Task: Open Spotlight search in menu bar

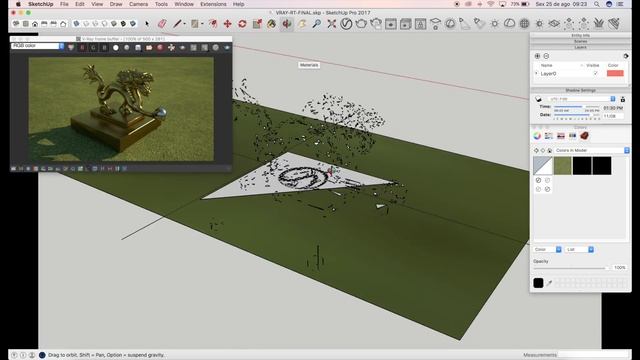Action: tap(597, 4)
